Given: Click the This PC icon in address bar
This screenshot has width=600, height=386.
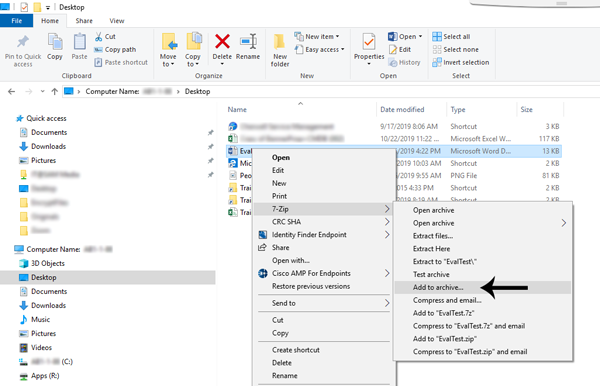Looking at the screenshot, I should (x=68, y=91).
